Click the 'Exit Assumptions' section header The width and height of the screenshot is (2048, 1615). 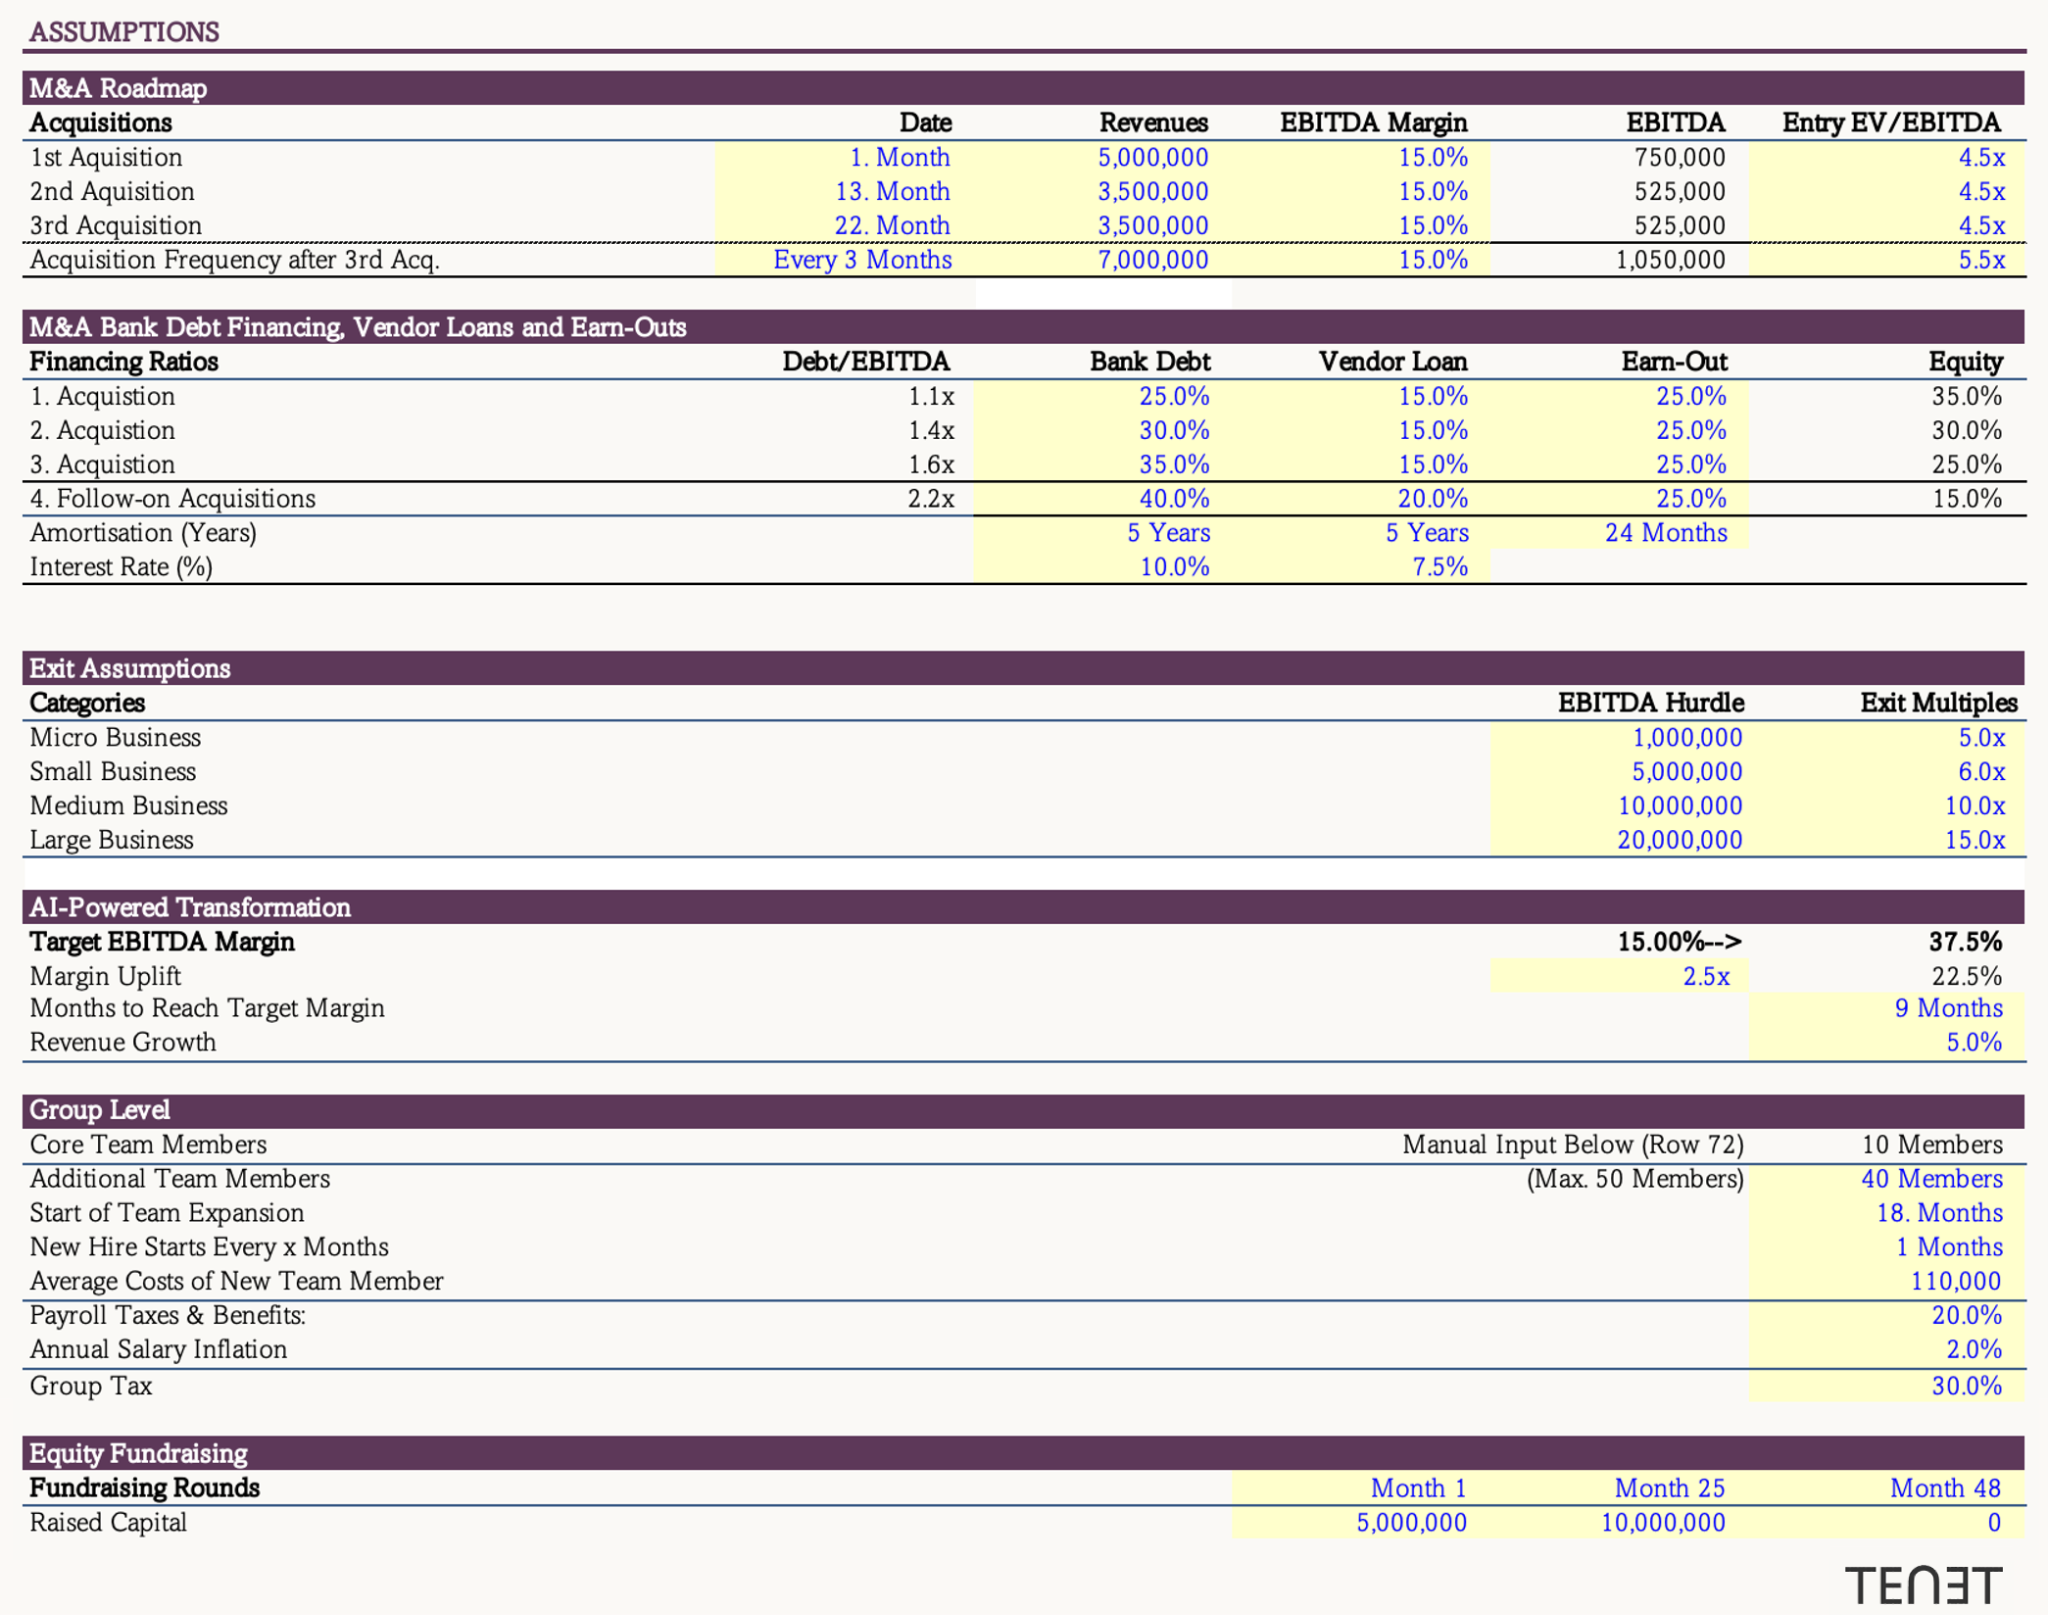pos(1024,668)
